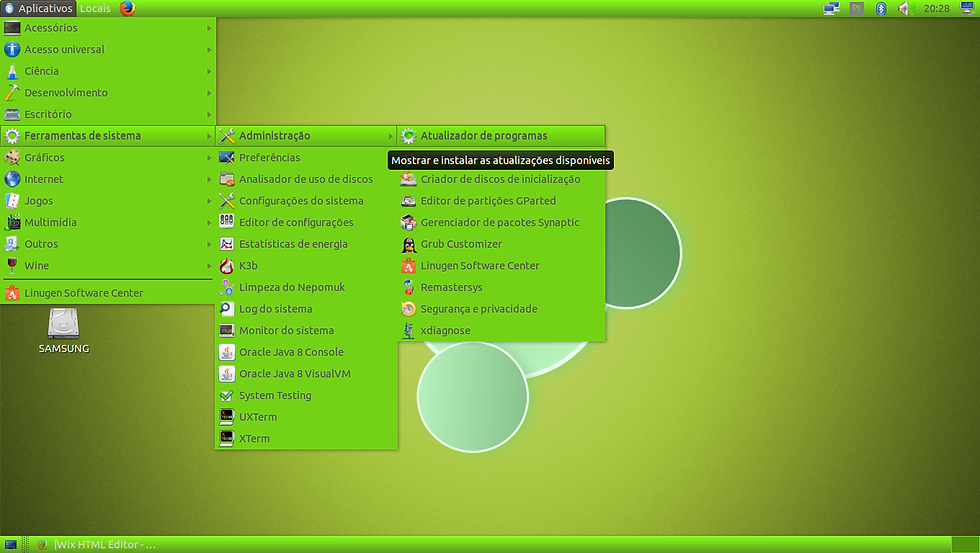Expand the Internet submenu arrow

click(x=209, y=179)
